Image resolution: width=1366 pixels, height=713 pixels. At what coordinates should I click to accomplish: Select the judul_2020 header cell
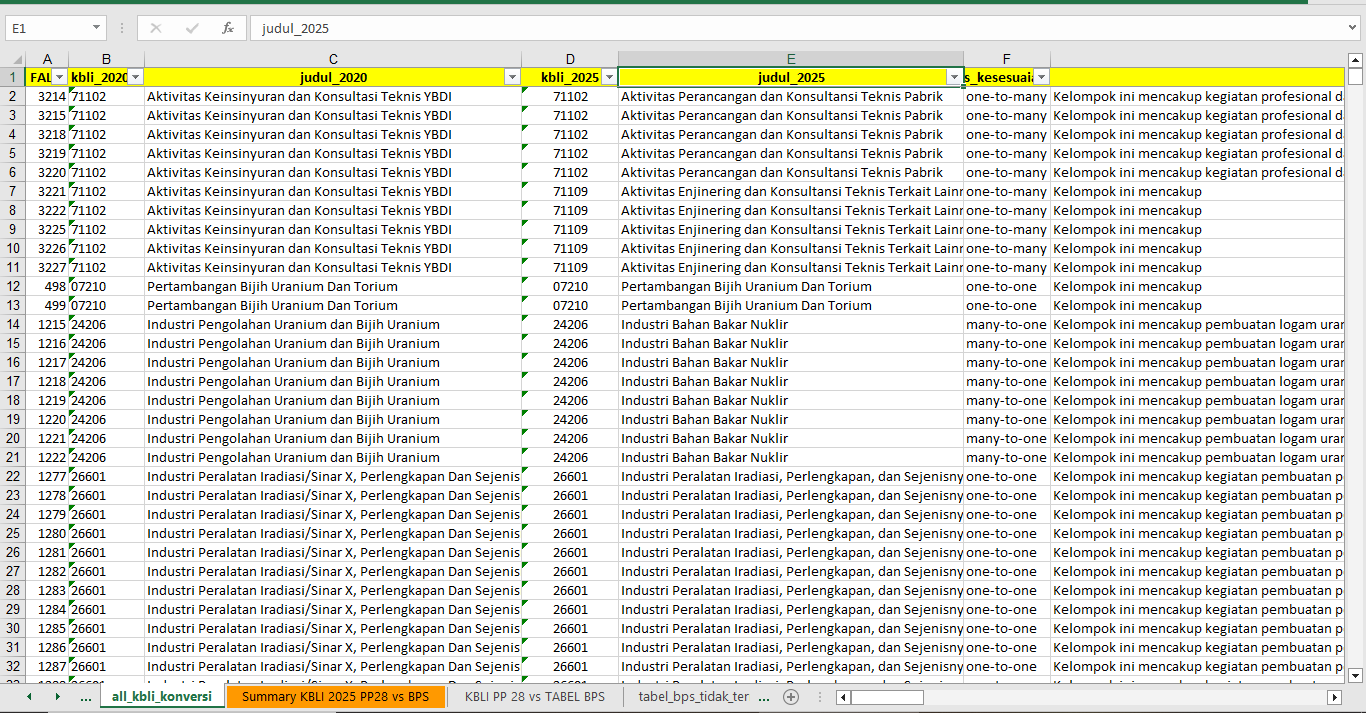[333, 77]
